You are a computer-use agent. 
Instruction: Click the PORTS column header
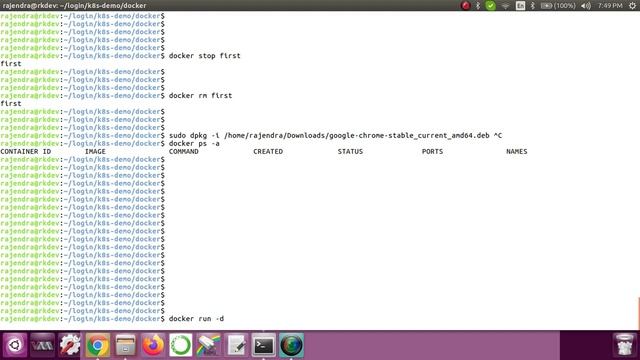pos(432,151)
